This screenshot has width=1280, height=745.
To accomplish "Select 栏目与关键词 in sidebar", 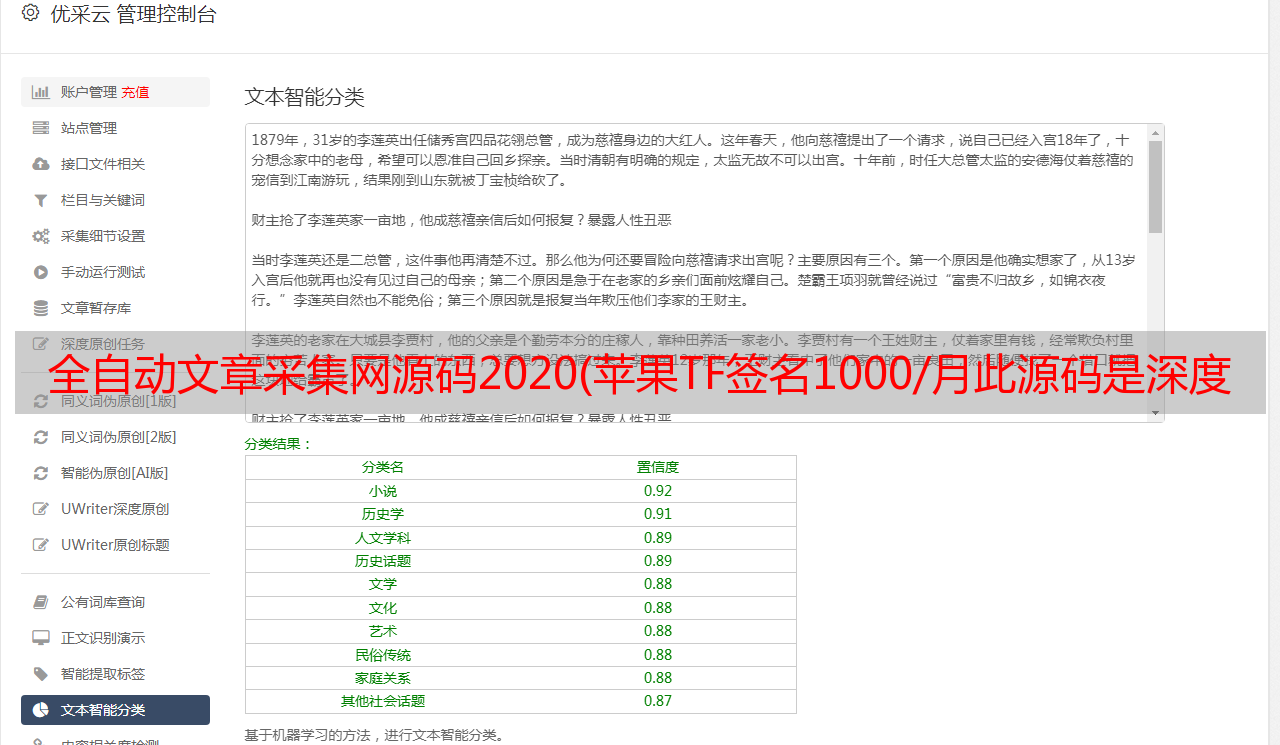I will click(115, 200).
